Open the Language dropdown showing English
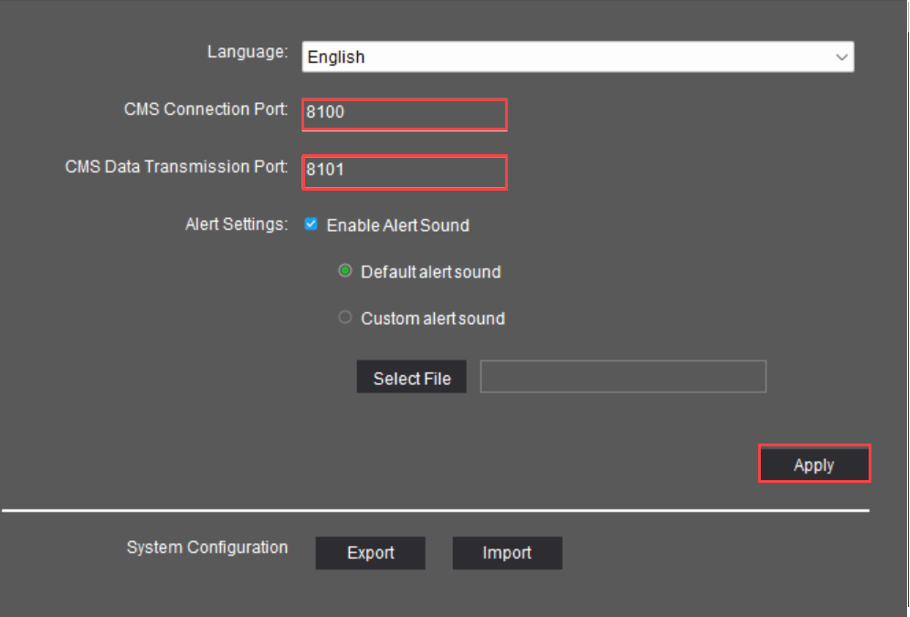Viewport: 910px width, 617px height. [577, 57]
